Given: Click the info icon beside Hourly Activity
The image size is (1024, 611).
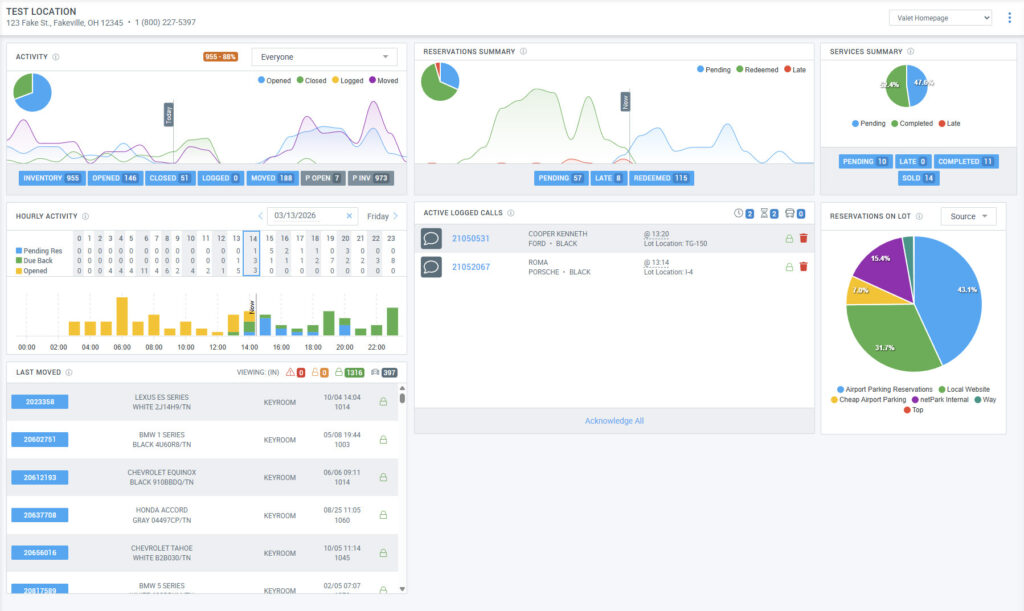Looking at the screenshot, I should pos(85,216).
